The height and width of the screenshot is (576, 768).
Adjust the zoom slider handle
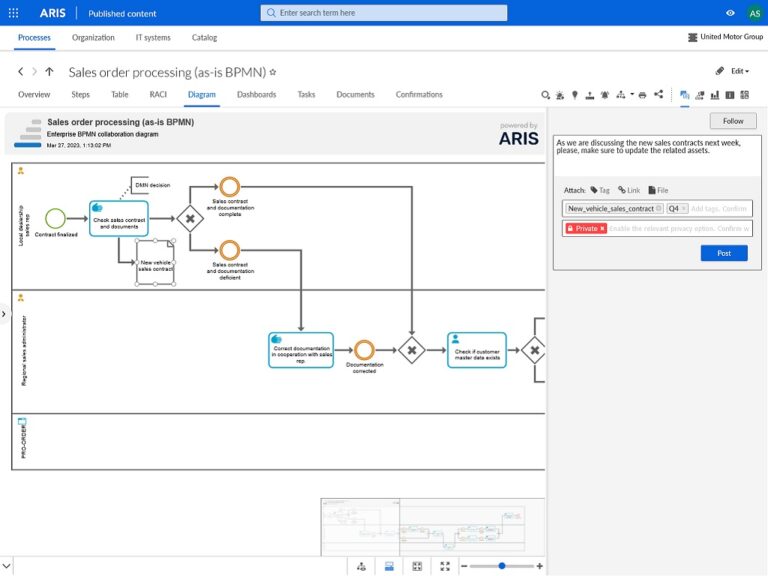coord(502,566)
